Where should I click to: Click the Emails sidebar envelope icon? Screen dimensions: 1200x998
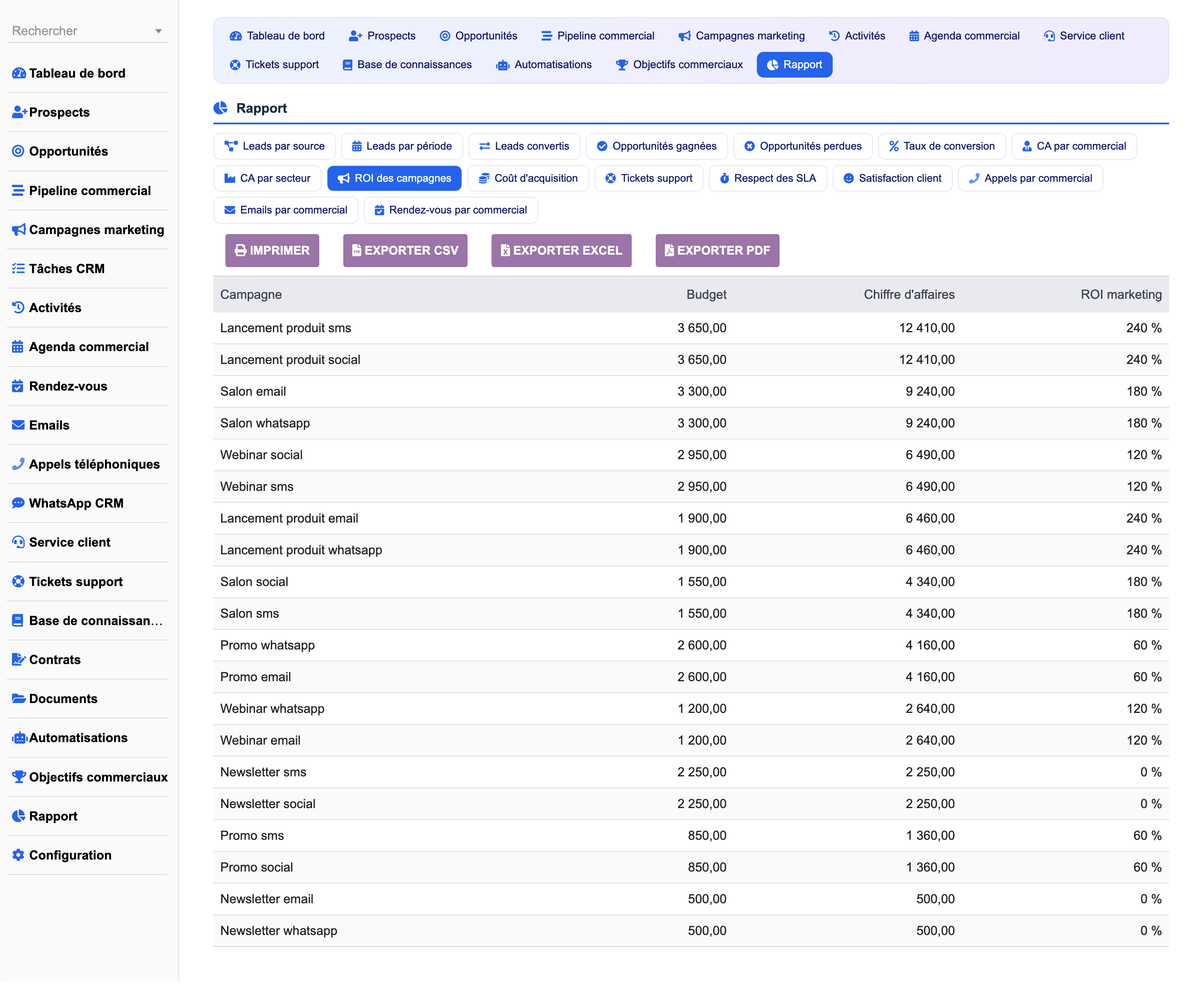click(18, 425)
